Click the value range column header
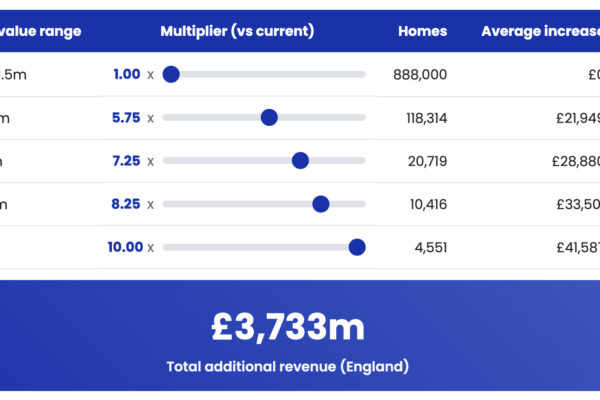 tap(40, 31)
